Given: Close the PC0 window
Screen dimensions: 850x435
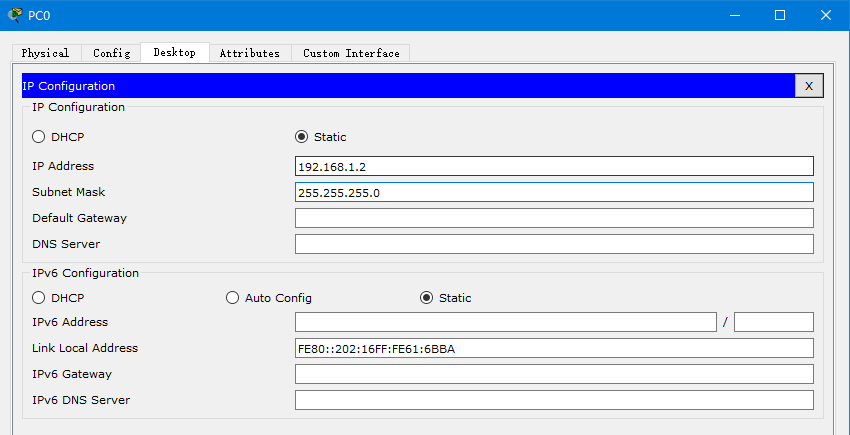Looking at the screenshot, I should coord(826,15).
